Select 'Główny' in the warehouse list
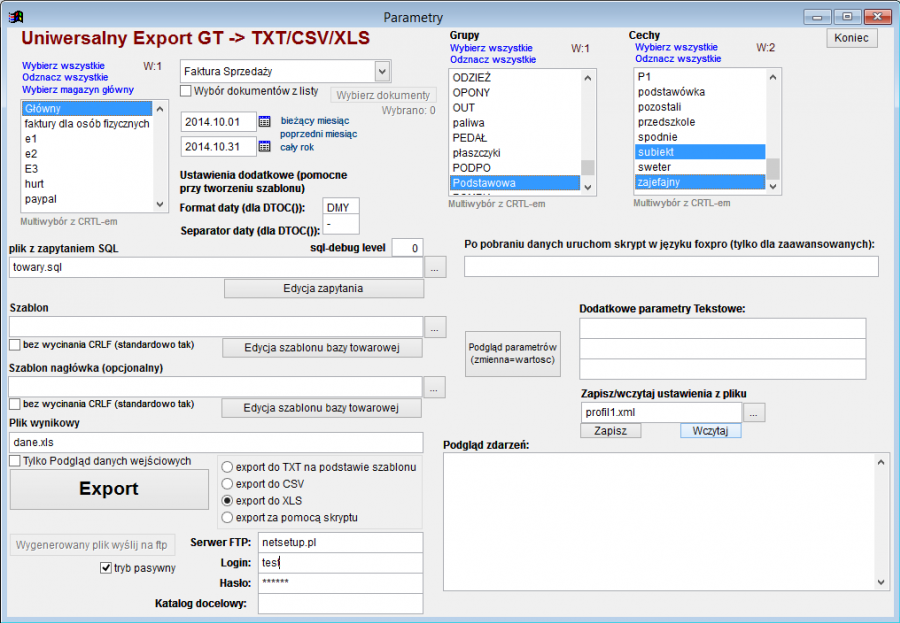Screen dimensions: 900x623 coord(87,109)
